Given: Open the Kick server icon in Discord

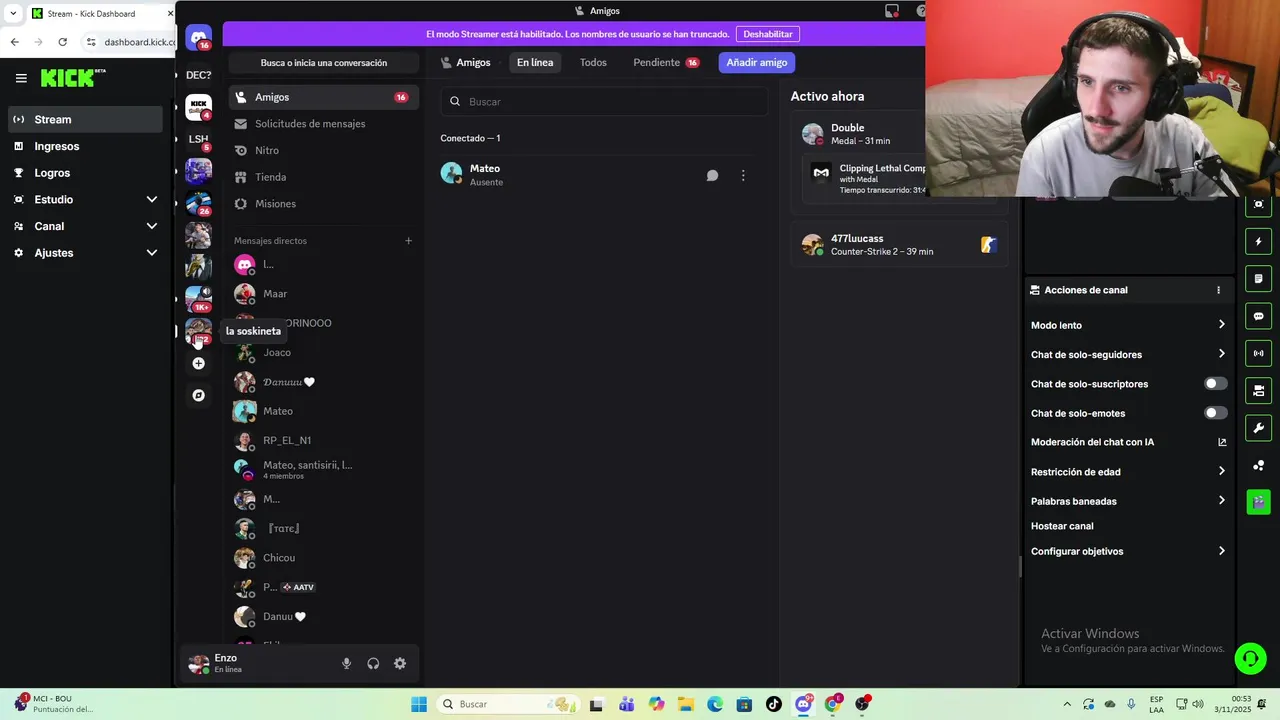Looking at the screenshot, I should (198, 107).
